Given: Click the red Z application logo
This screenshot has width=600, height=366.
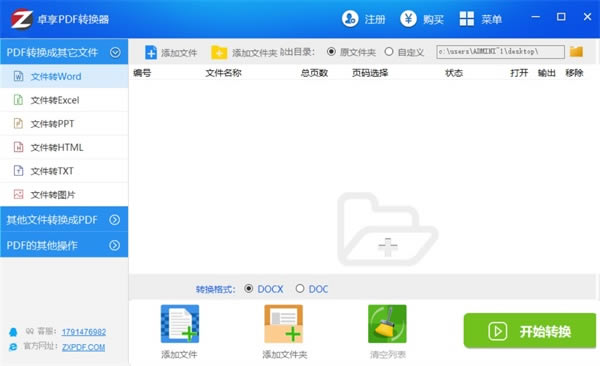Looking at the screenshot, I should pyautogui.click(x=21, y=19).
